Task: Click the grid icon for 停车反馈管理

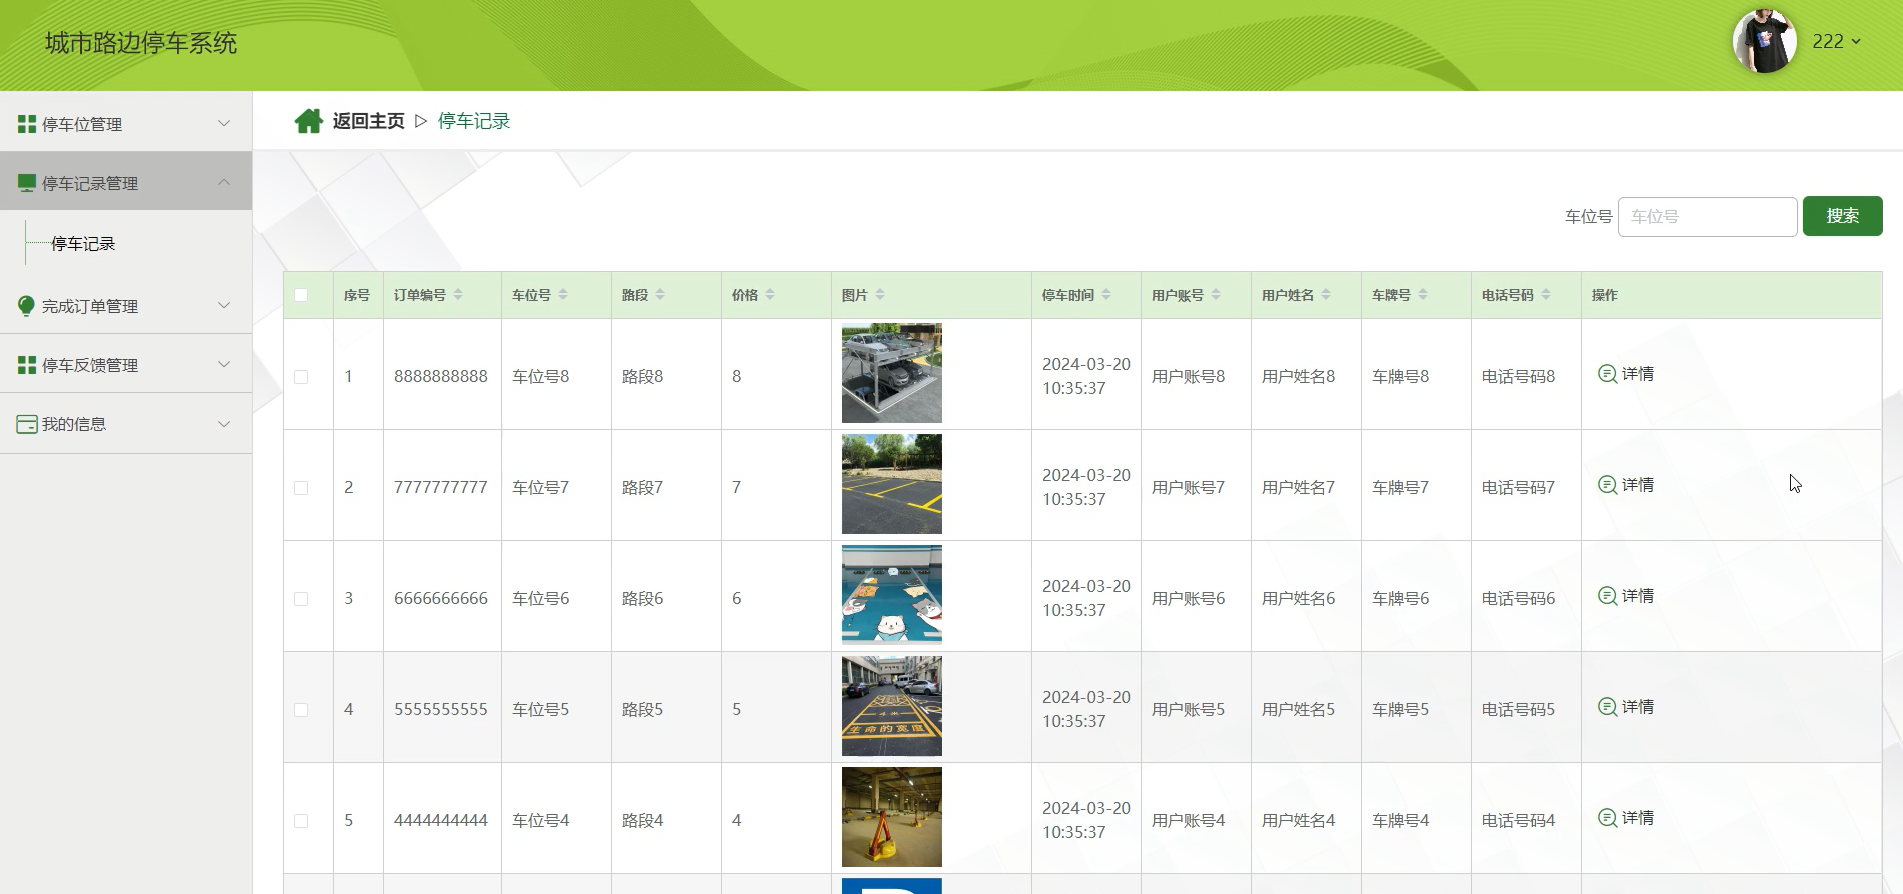Action: (27, 365)
